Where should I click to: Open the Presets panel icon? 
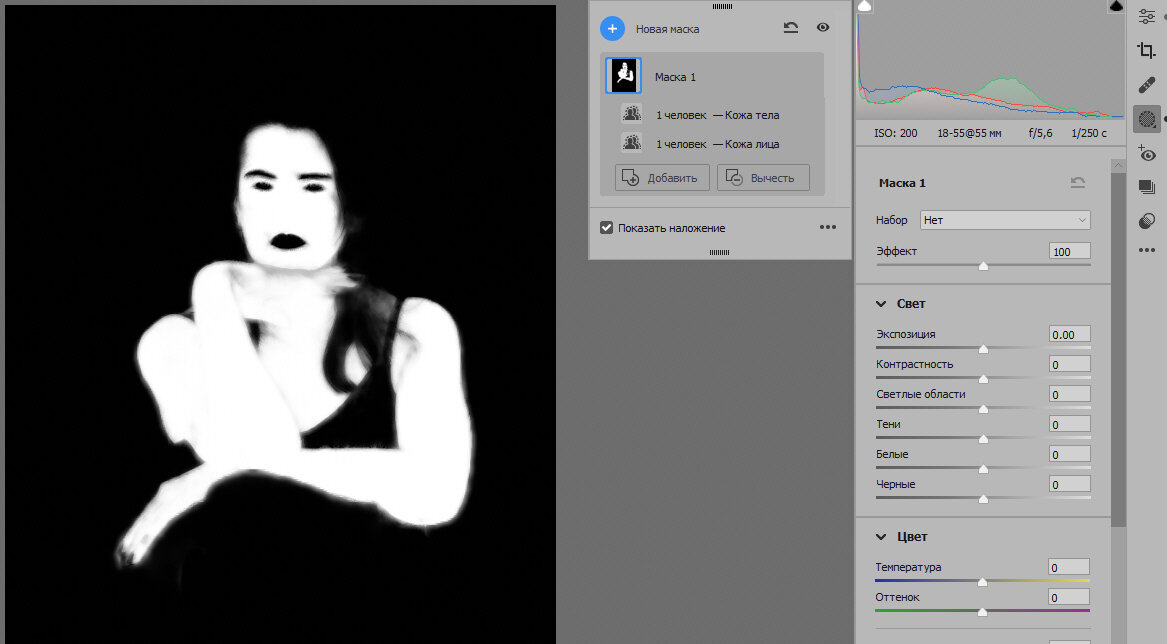(x=1147, y=221)
